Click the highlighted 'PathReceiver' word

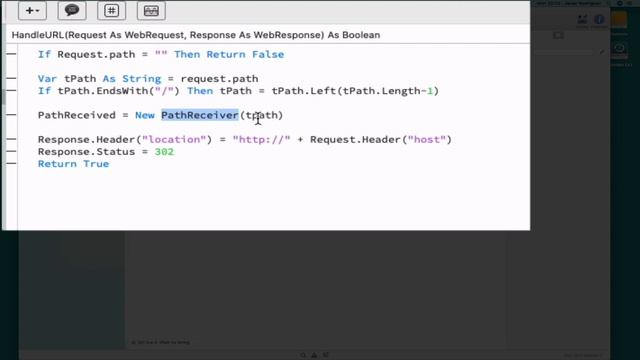pyautogui.click(x=200, y=115)
